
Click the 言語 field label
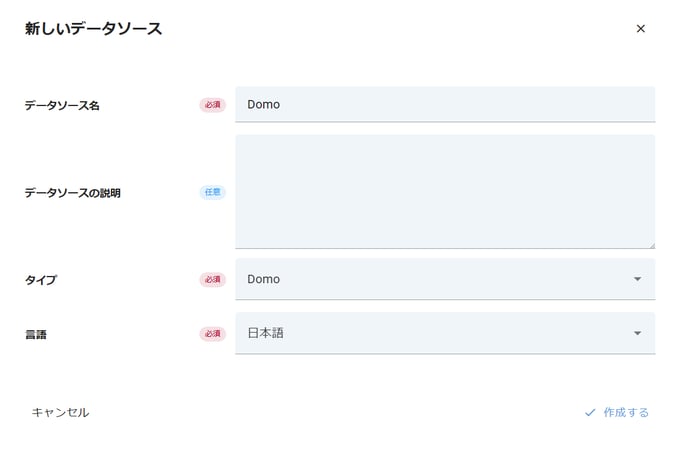tap(36, 334)
